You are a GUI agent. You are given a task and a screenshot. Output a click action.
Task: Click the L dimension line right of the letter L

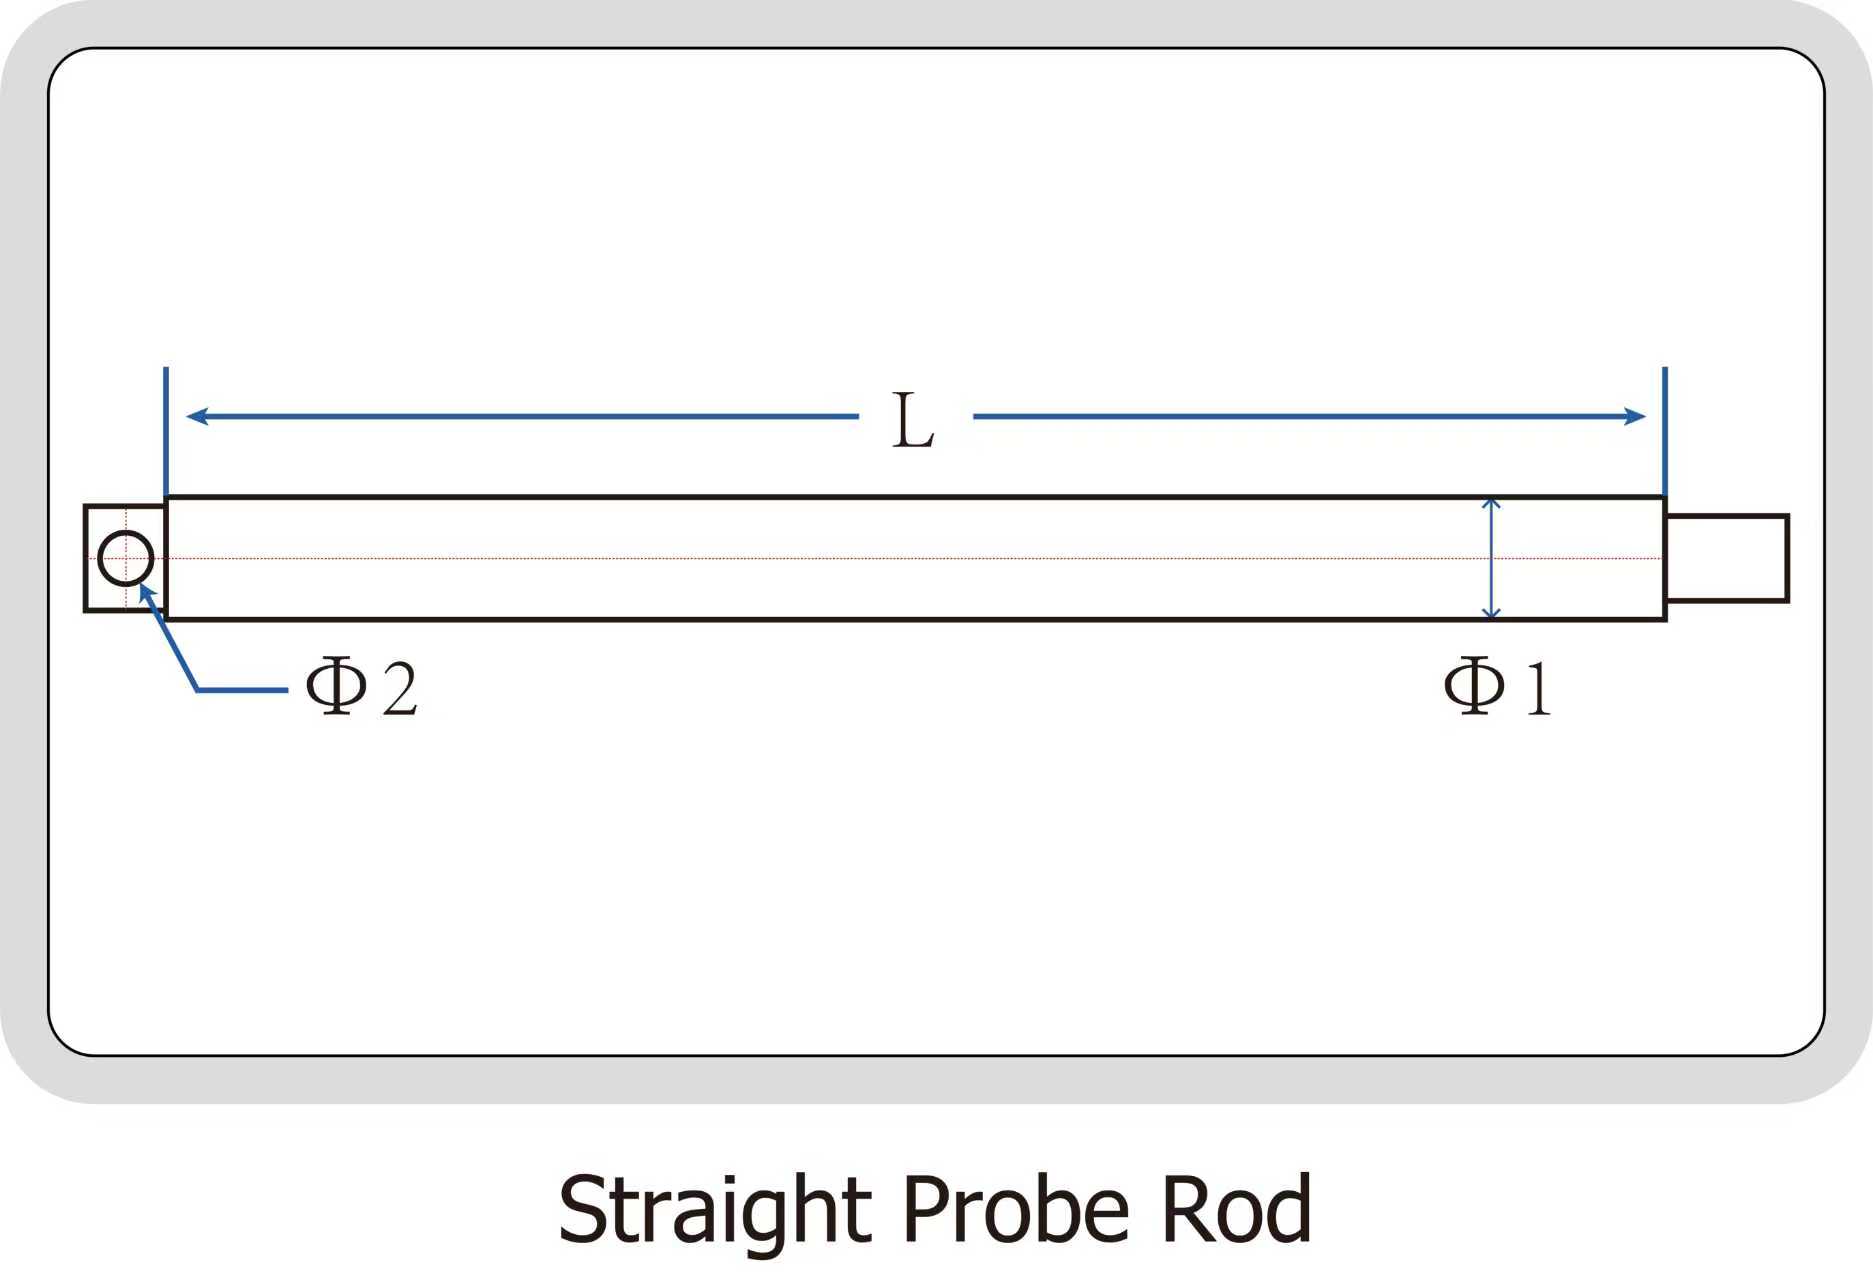click(x=1300, y=416)
